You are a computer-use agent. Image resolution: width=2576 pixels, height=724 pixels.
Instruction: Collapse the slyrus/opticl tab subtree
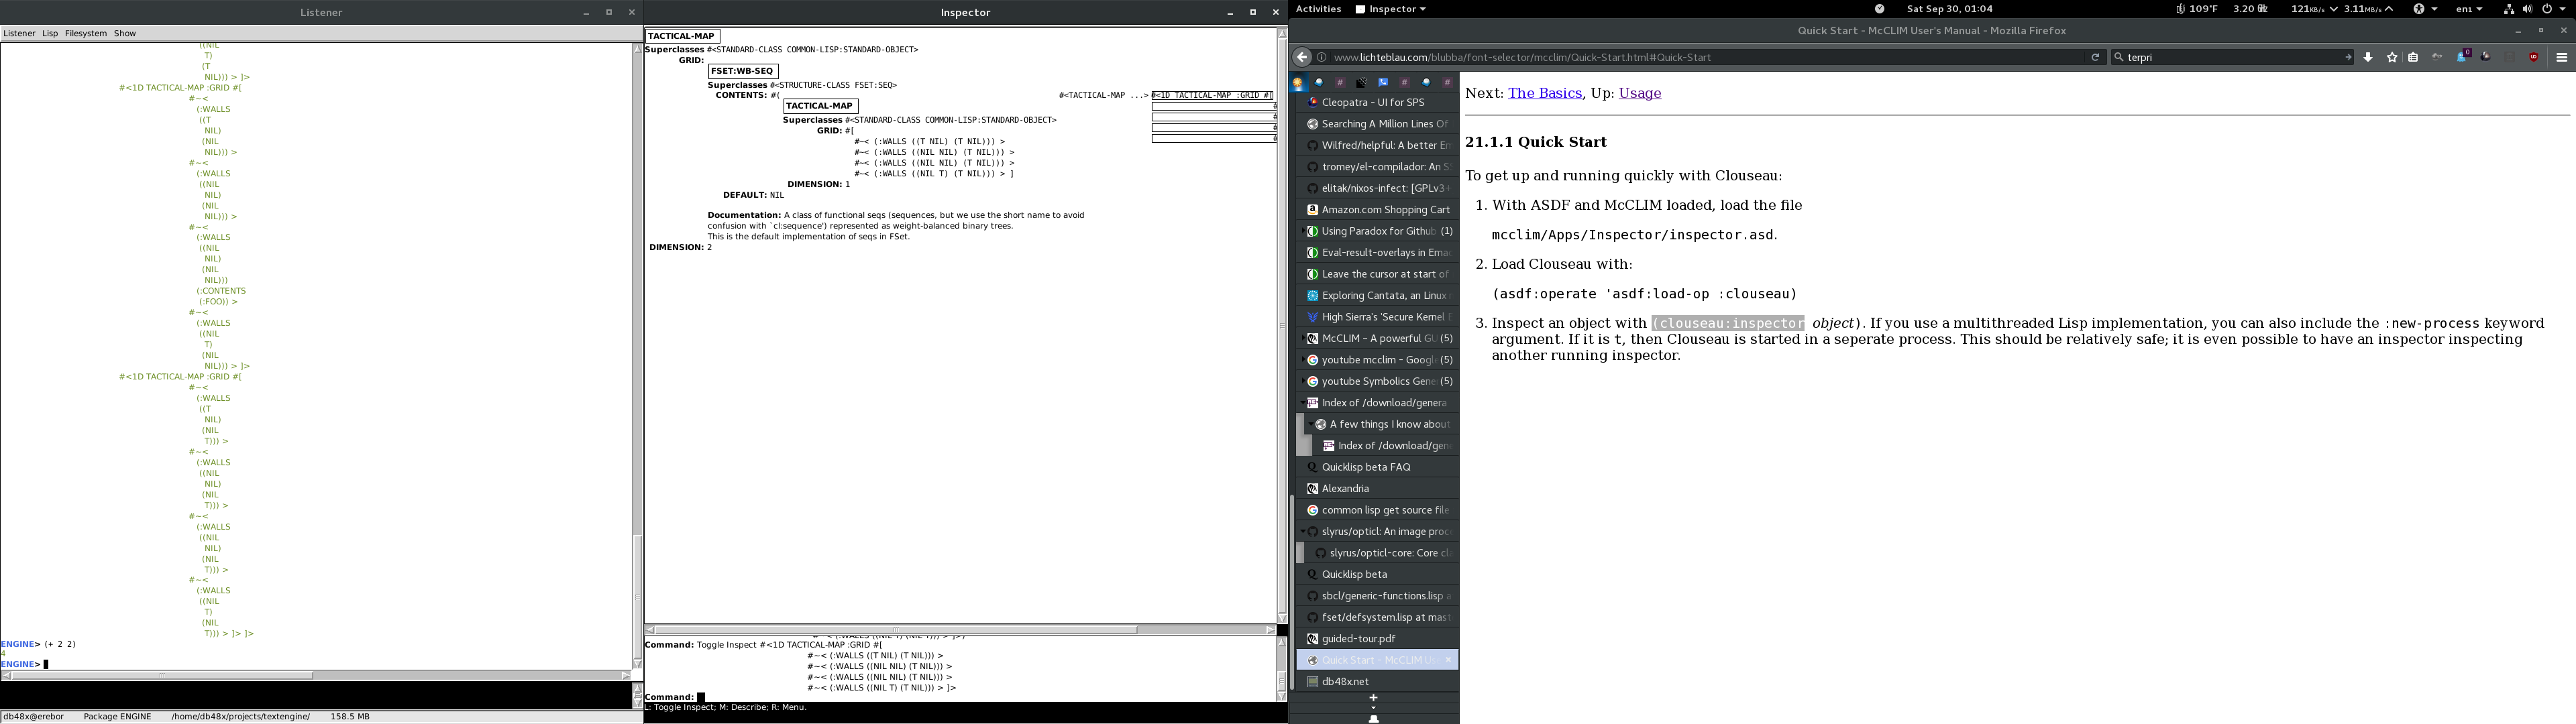pyautogui.click(x=1303, y=531)
